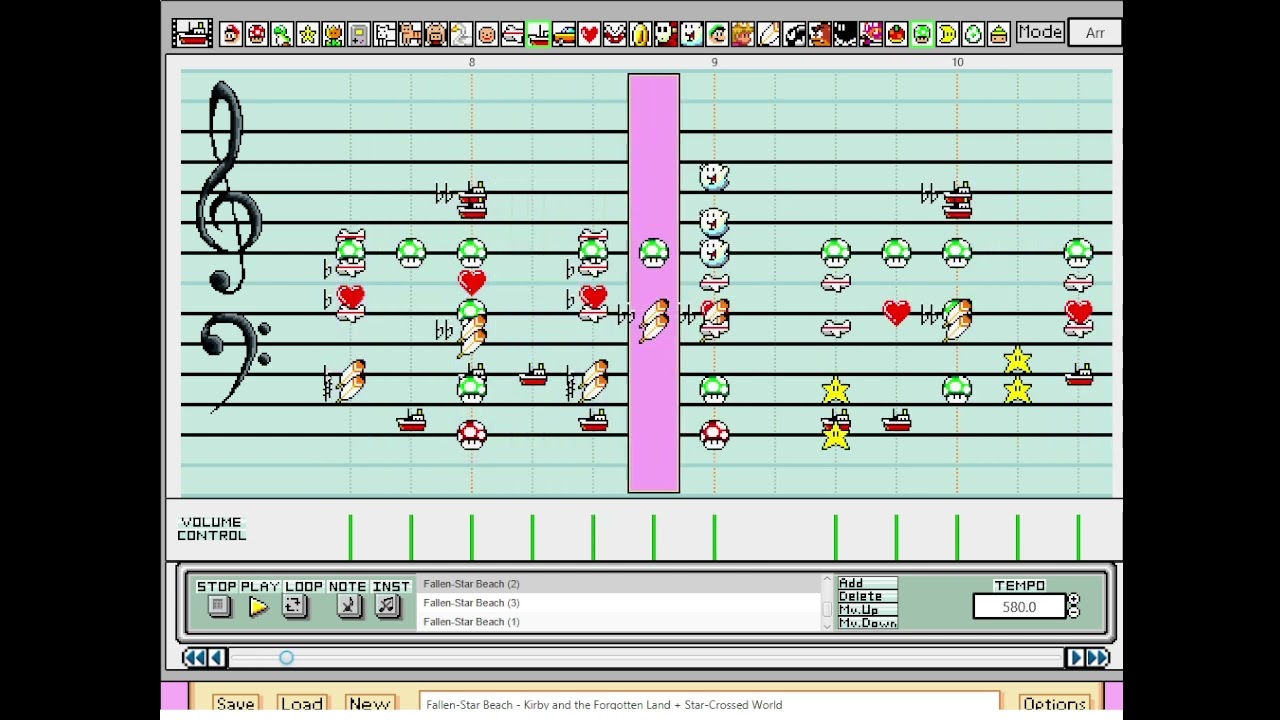The image size is (1280, 720).
Task: Stop playback with the STOP button
Action: [x=219, y=606]
